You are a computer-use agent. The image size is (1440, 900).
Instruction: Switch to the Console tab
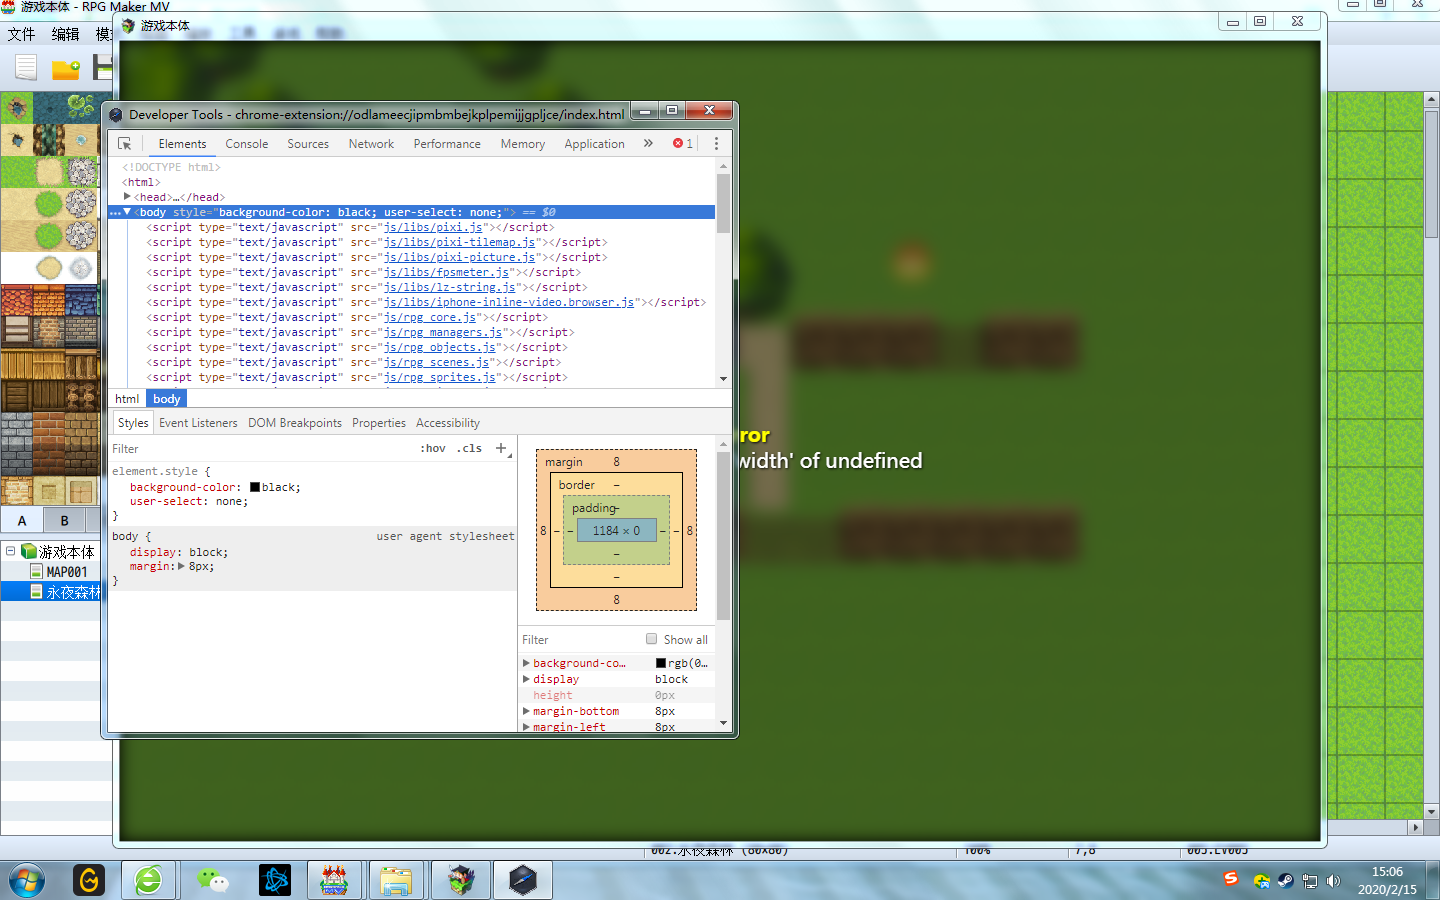[x=247, y=144]
